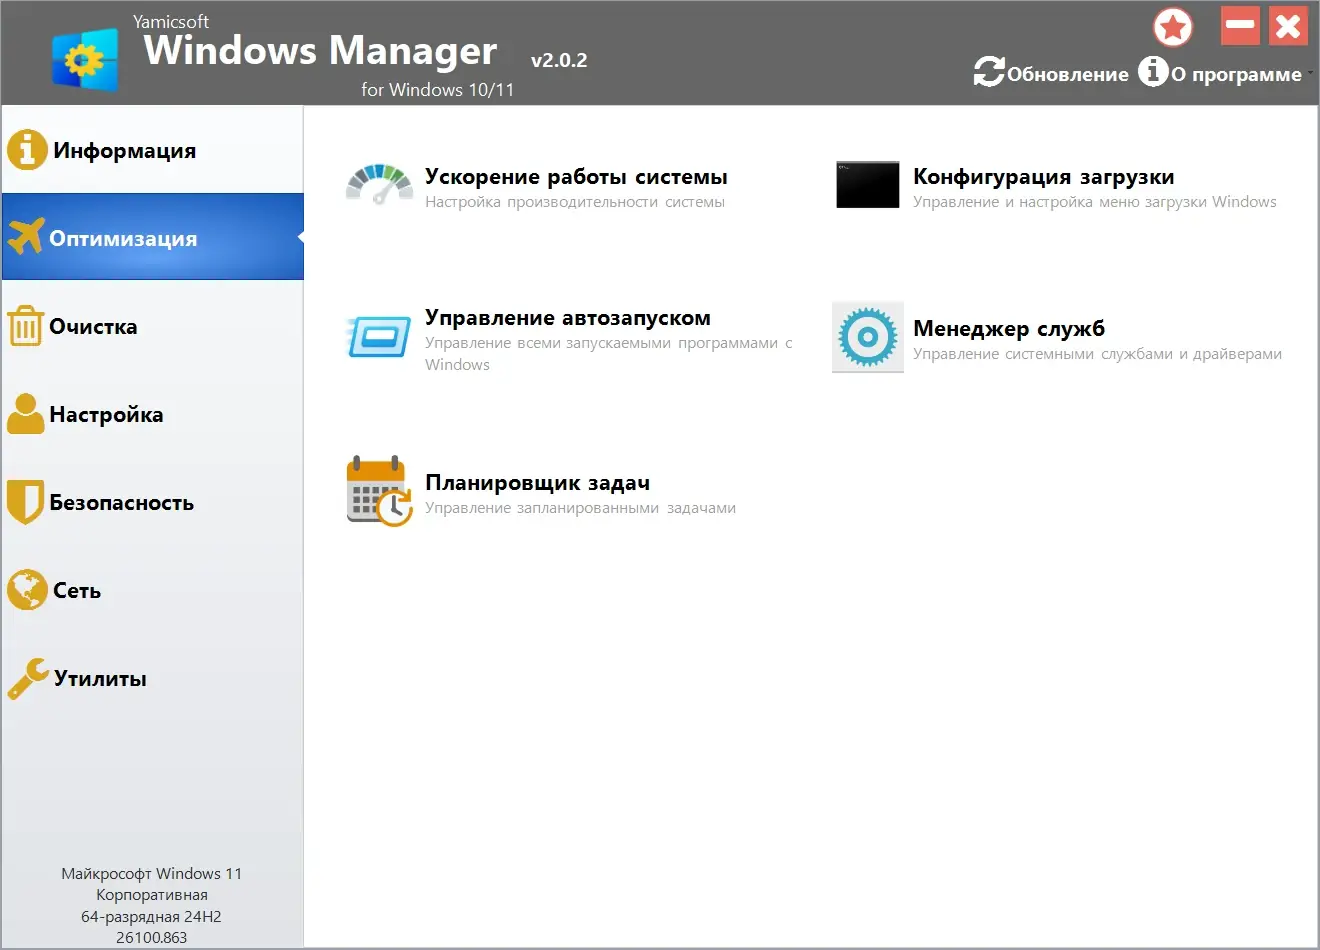Screen dimensions: 1320x950
Task: Open the Утилиты section label
Action: click(x=100, y=679)
